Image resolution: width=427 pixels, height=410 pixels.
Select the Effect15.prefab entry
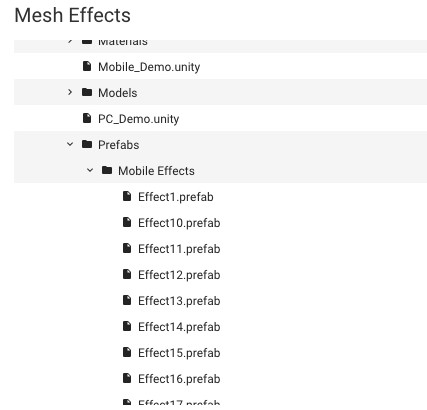(x=179, y=353)
